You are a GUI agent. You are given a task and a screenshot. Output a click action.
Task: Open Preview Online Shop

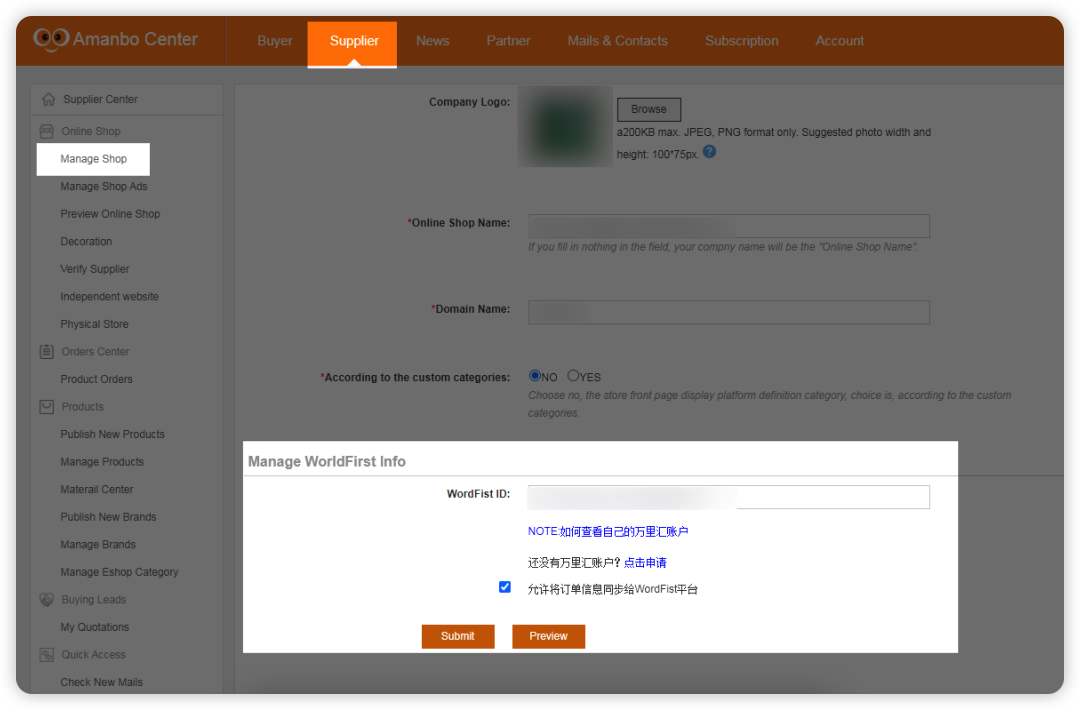110,214
